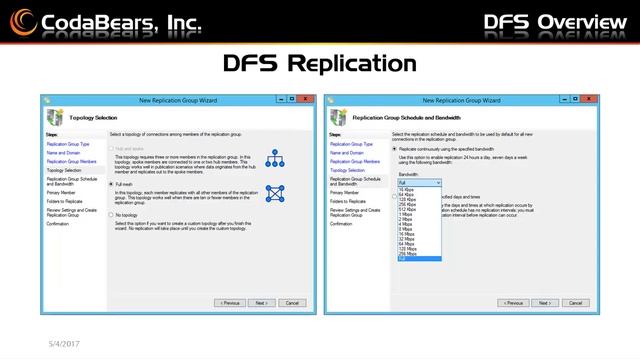Click current Topology Selection step in left wizard
Screen dimensions: 640x360
click(x=64, y=170)
